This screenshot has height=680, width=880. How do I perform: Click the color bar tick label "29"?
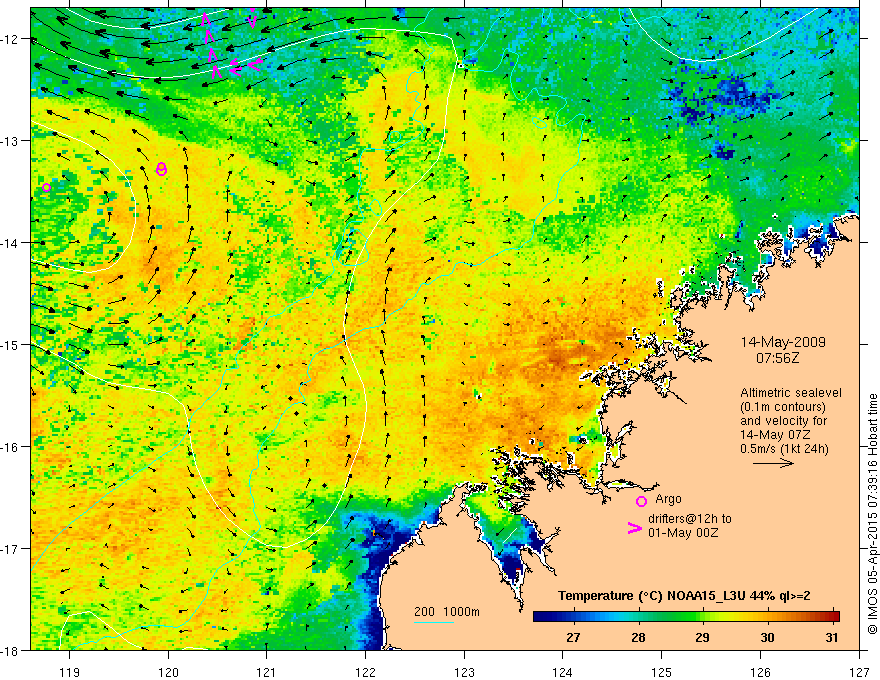tap(702, 637)
